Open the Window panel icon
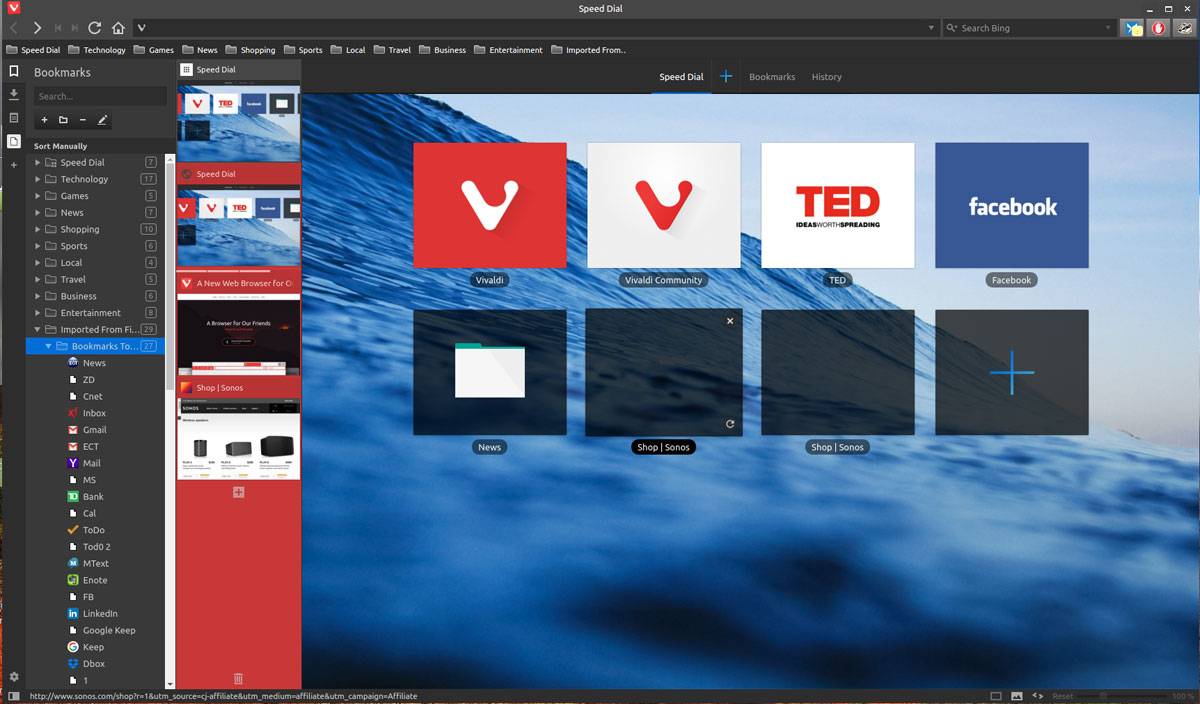 pyautogui.click(x=13, y=141)
